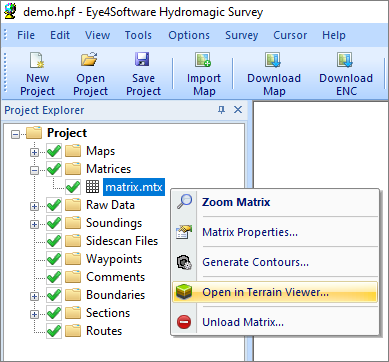The image size is (389, 362).
Task: Choose Zoom Matrix from context menu
Action: tap(275, 202)
